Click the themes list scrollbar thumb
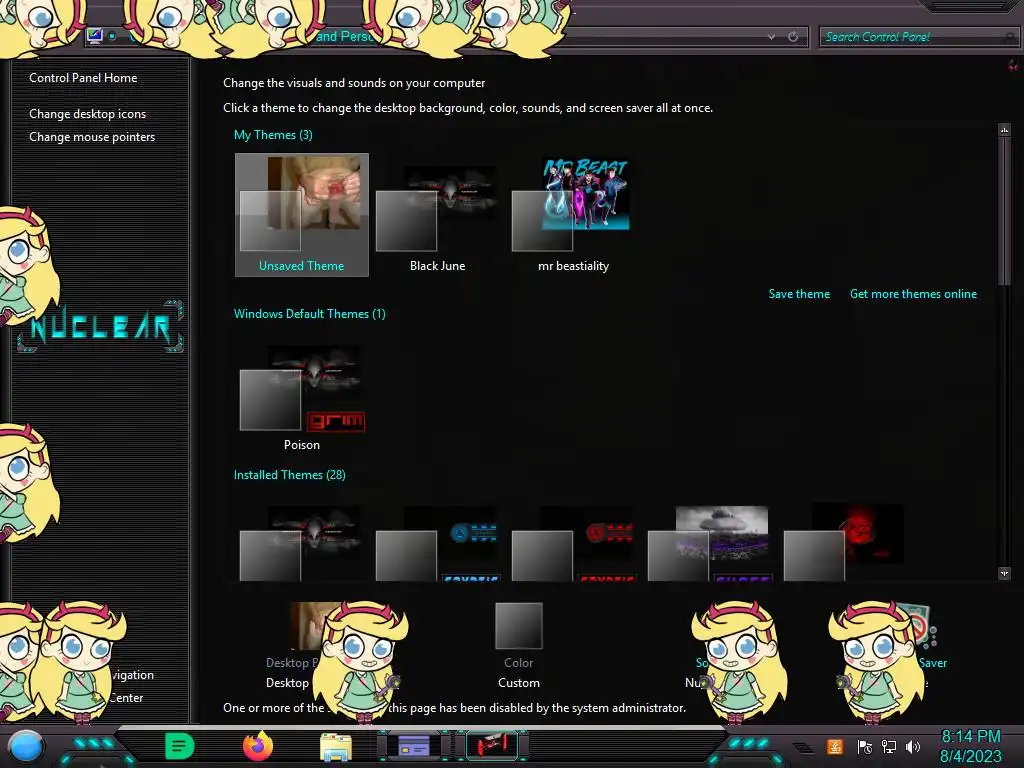This screenshot has width=1024, height=768. pos(1004,211)
